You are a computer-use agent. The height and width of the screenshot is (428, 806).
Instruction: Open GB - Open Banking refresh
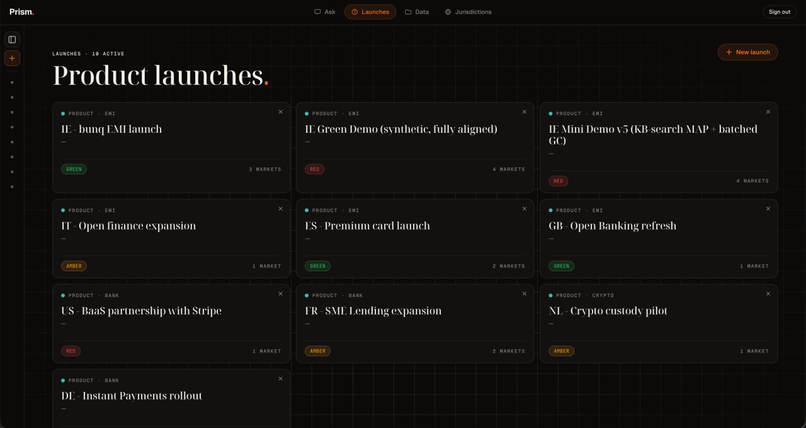(612, 226)
